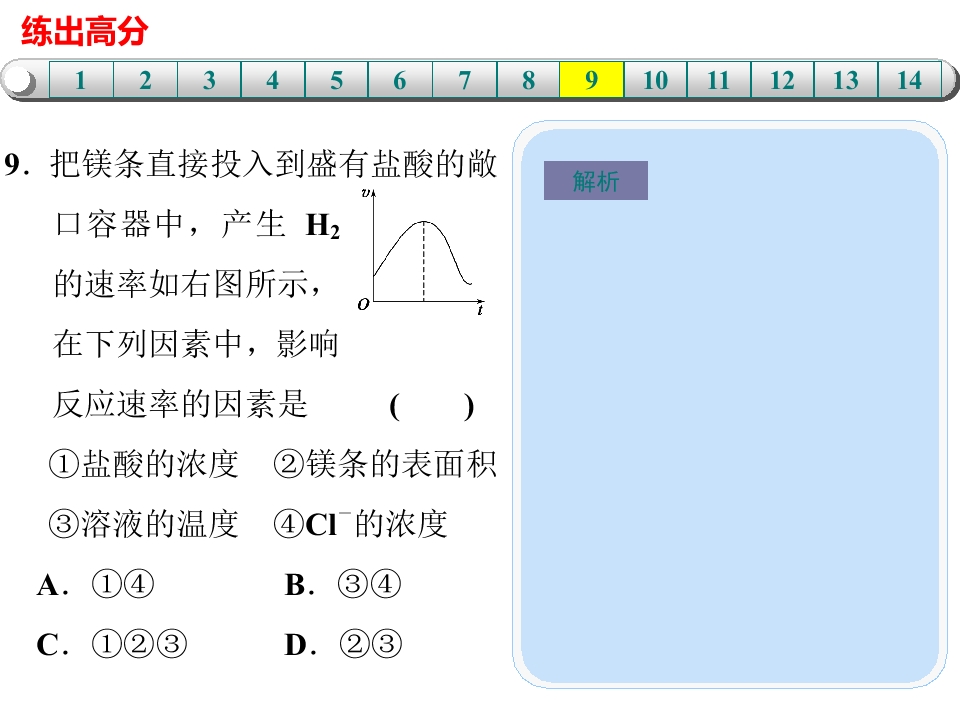Click the empty answer parentheses

[x=432, y=406]
